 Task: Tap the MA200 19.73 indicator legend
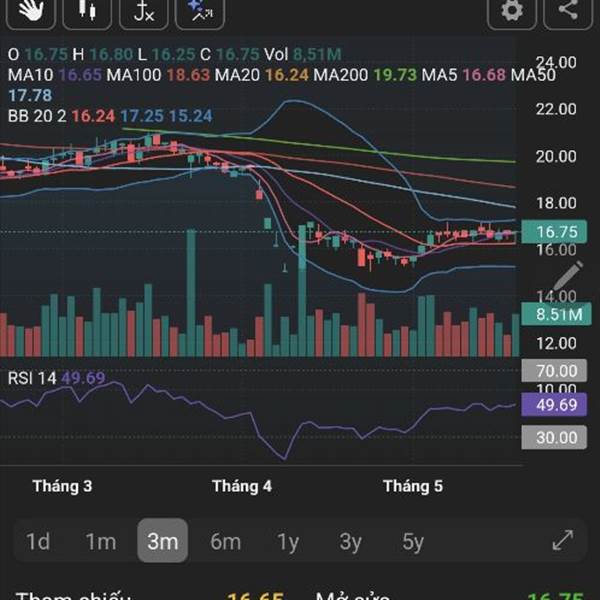pyautogui.click(x=365, y=75)
